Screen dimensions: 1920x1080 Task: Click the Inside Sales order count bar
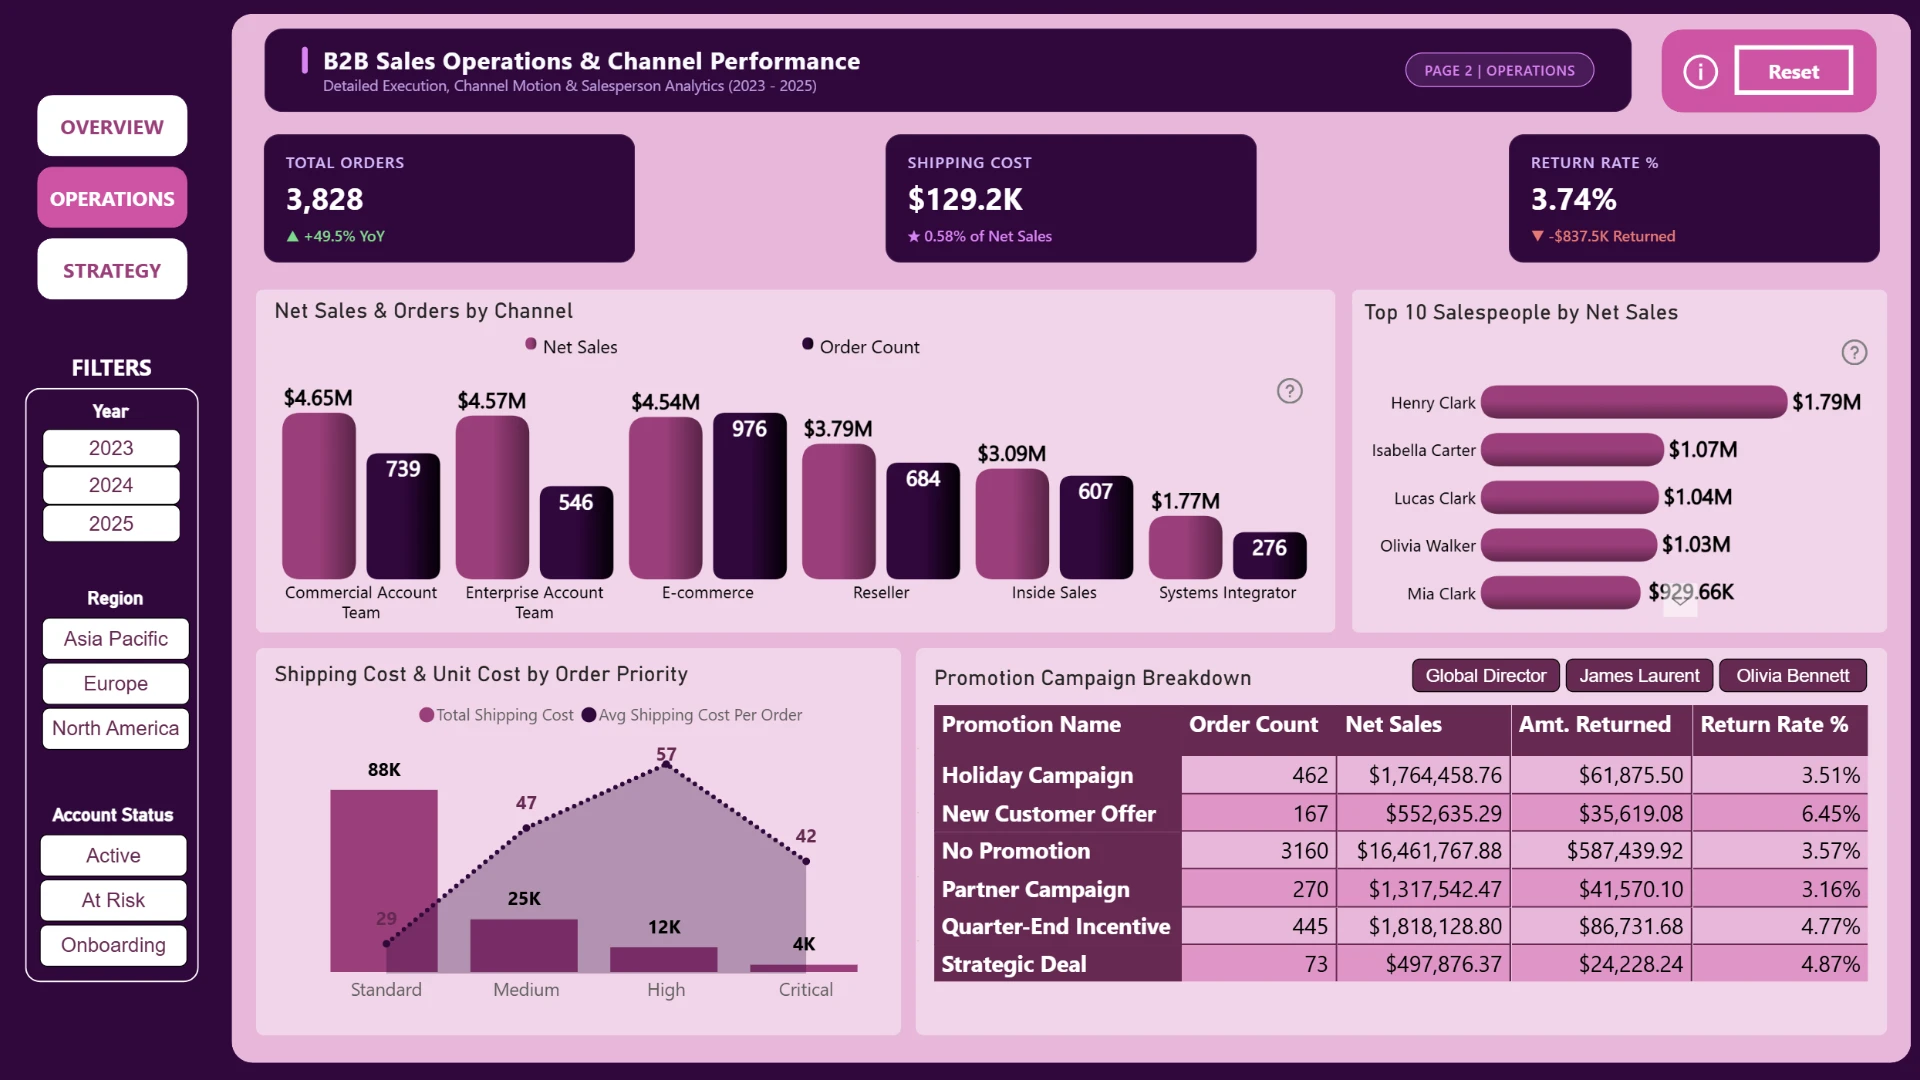click(1096, 527)
